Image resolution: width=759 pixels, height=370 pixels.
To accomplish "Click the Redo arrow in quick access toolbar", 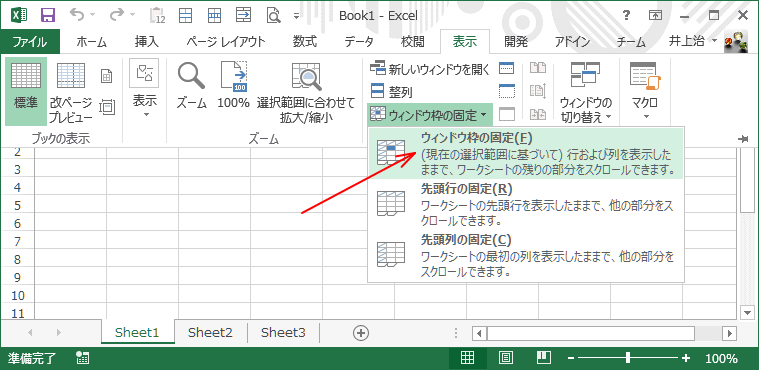I will click(117, 15).
